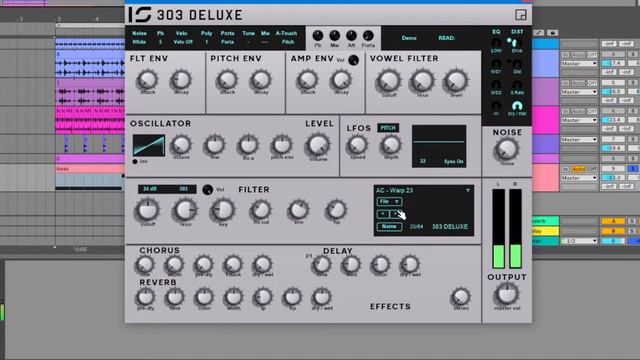
Task: Click the Mw black knob in header
Action: (334, 36)
